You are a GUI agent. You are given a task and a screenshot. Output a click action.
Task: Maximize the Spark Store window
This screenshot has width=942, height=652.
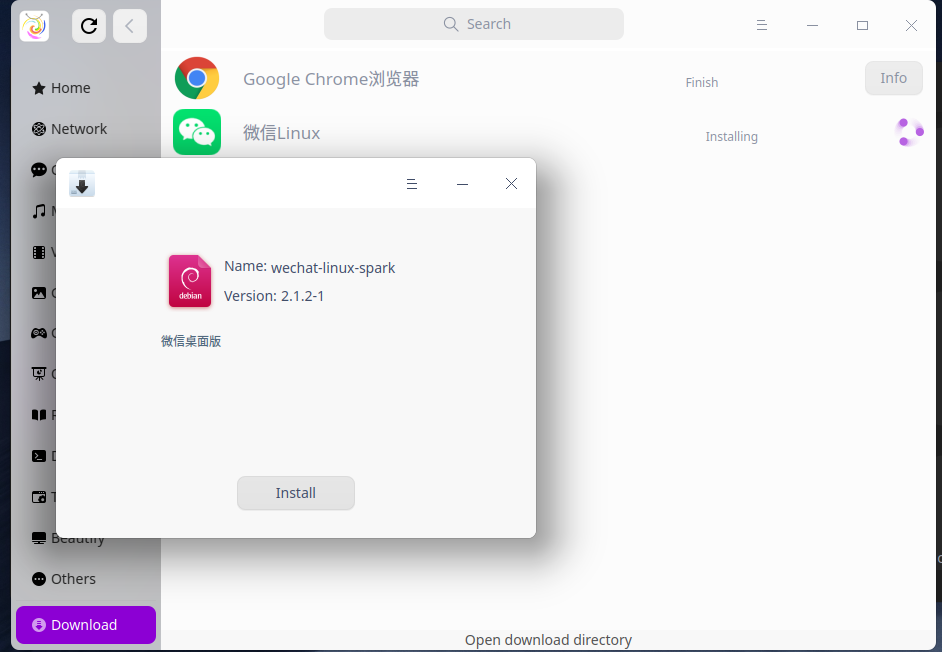(x=862, y=25)
